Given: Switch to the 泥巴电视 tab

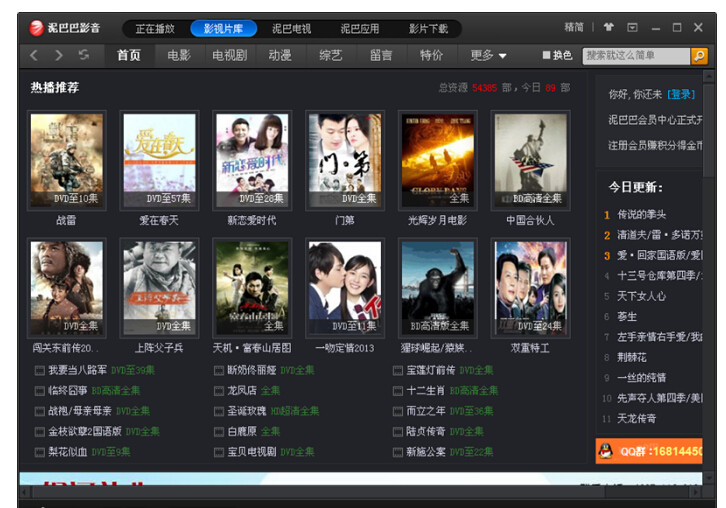Looking at the screenshot, I should [x=290, y=28].
